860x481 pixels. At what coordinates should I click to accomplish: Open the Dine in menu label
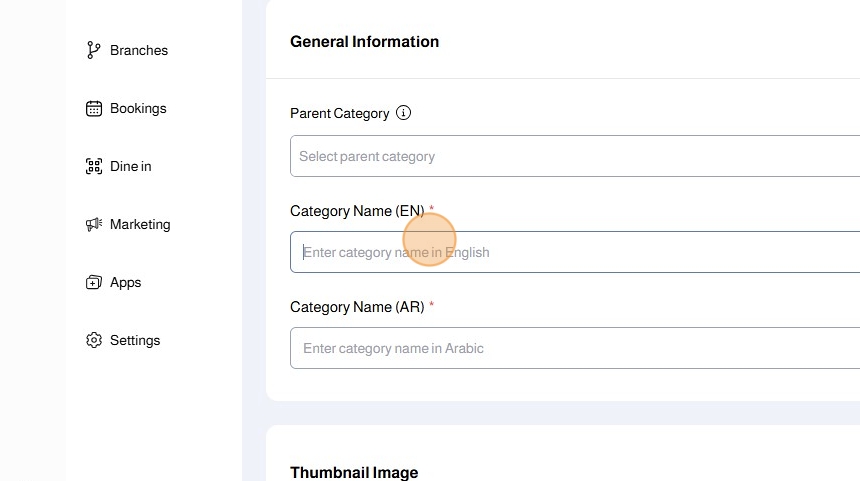pyautogui.click(x=131, y=166)
